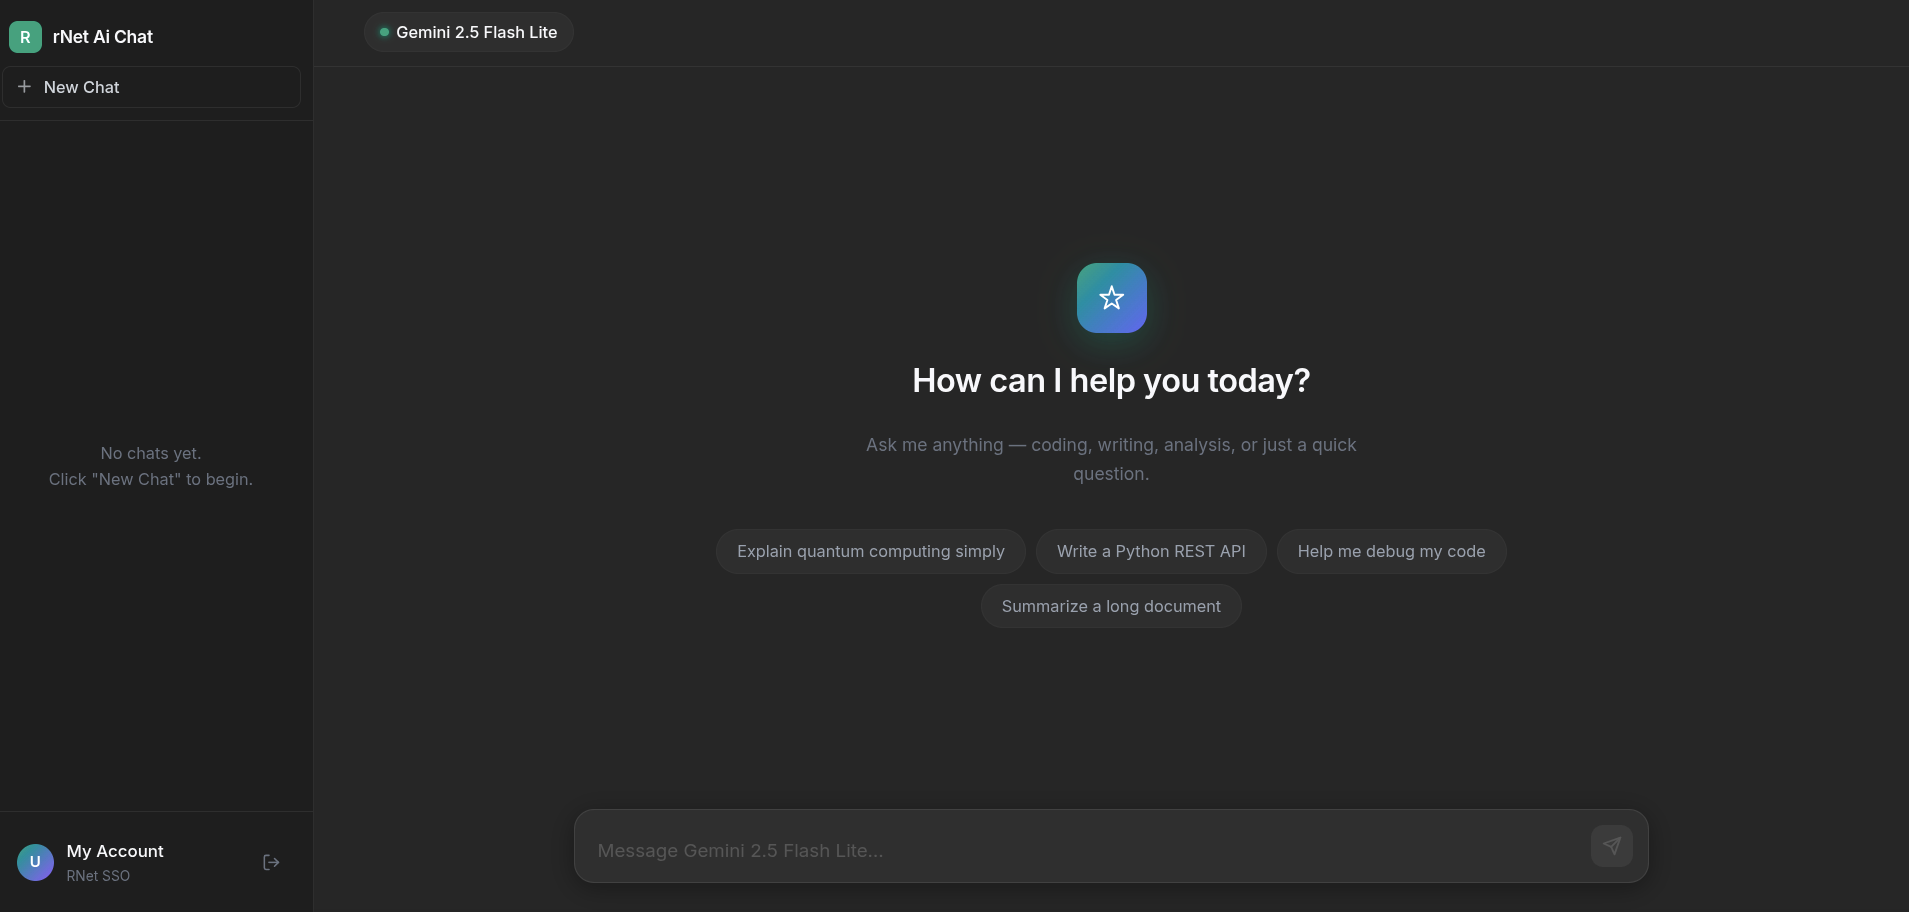Click the "No chats yet." text
Viewport: 1909px width, 912px height.
click(151, 453)
